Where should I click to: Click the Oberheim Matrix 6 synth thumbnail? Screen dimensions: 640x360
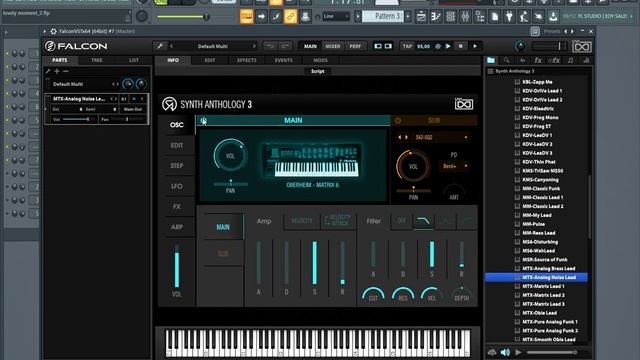tap(312, 161)
